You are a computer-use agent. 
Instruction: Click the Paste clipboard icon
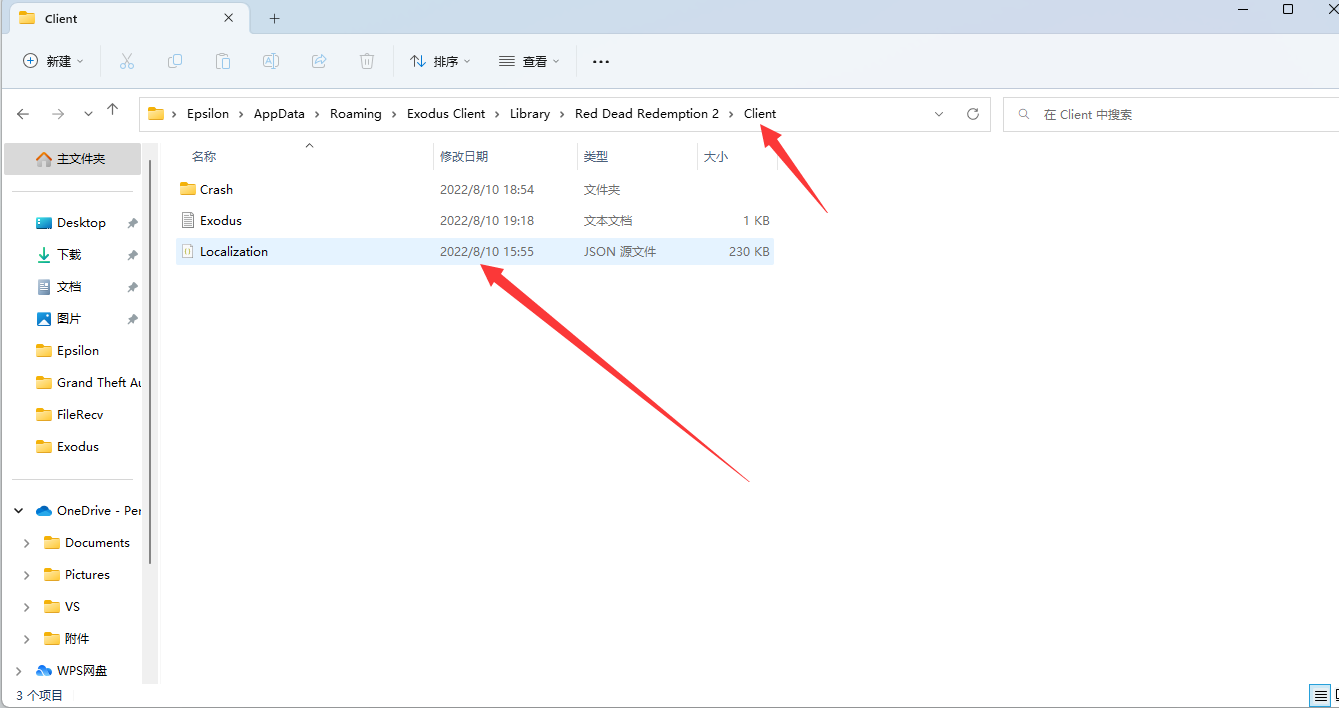[223, 61]
